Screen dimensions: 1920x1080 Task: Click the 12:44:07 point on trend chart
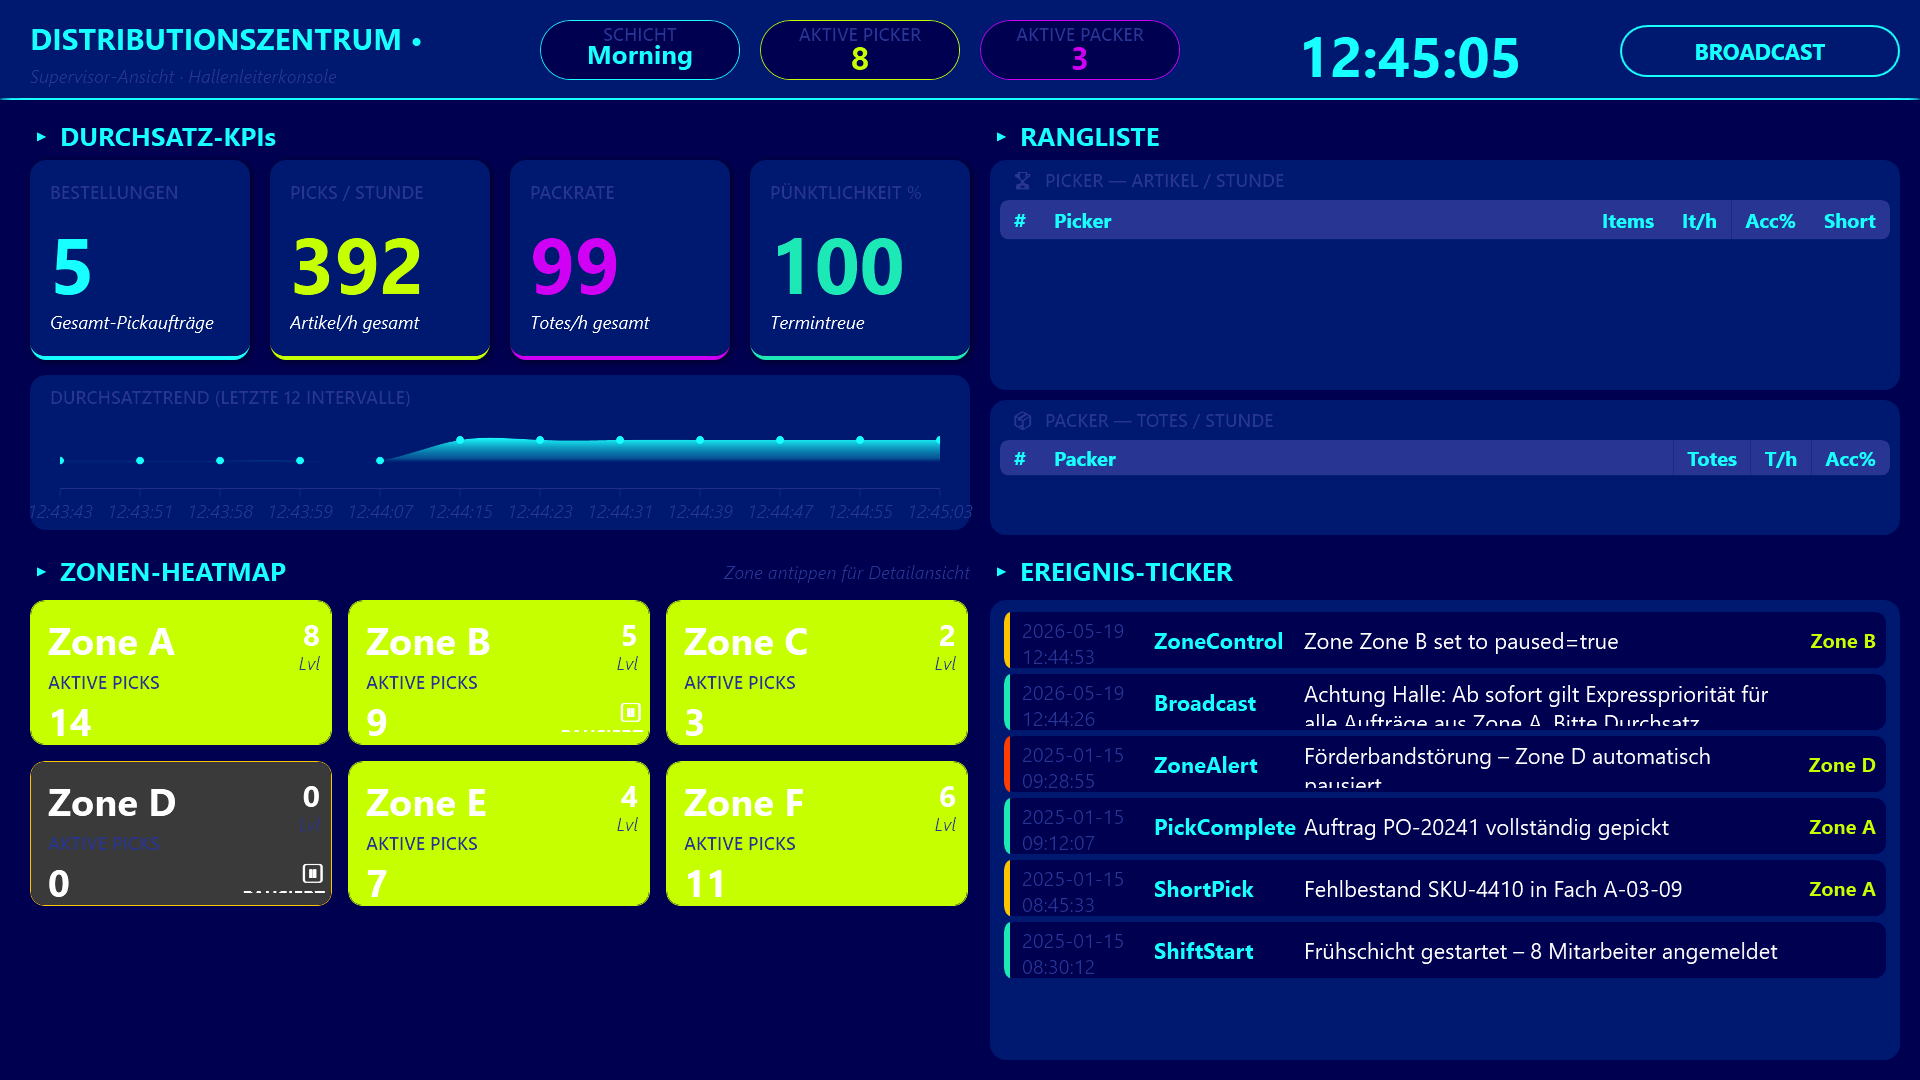pyautogui.click(x=380, y=461)
